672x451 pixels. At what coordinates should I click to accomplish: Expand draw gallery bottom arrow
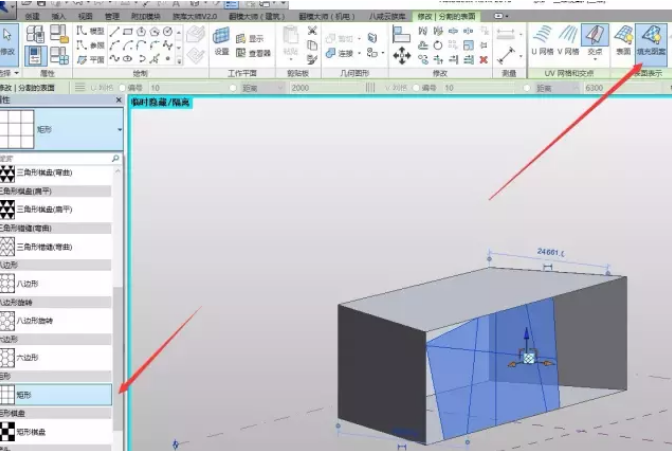179,61
